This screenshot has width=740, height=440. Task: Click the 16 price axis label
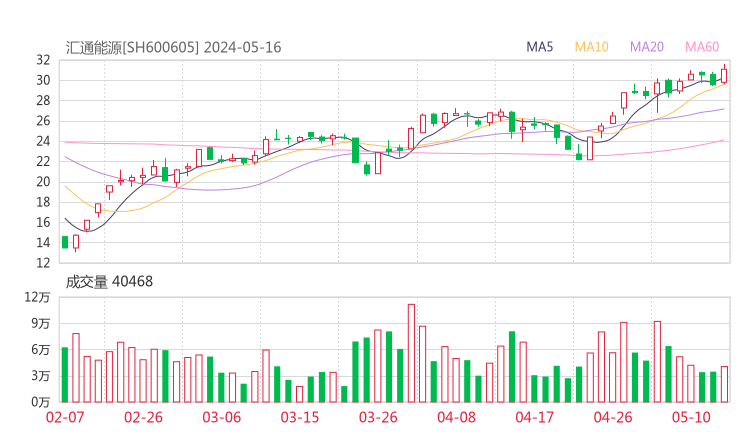[43, 222]
